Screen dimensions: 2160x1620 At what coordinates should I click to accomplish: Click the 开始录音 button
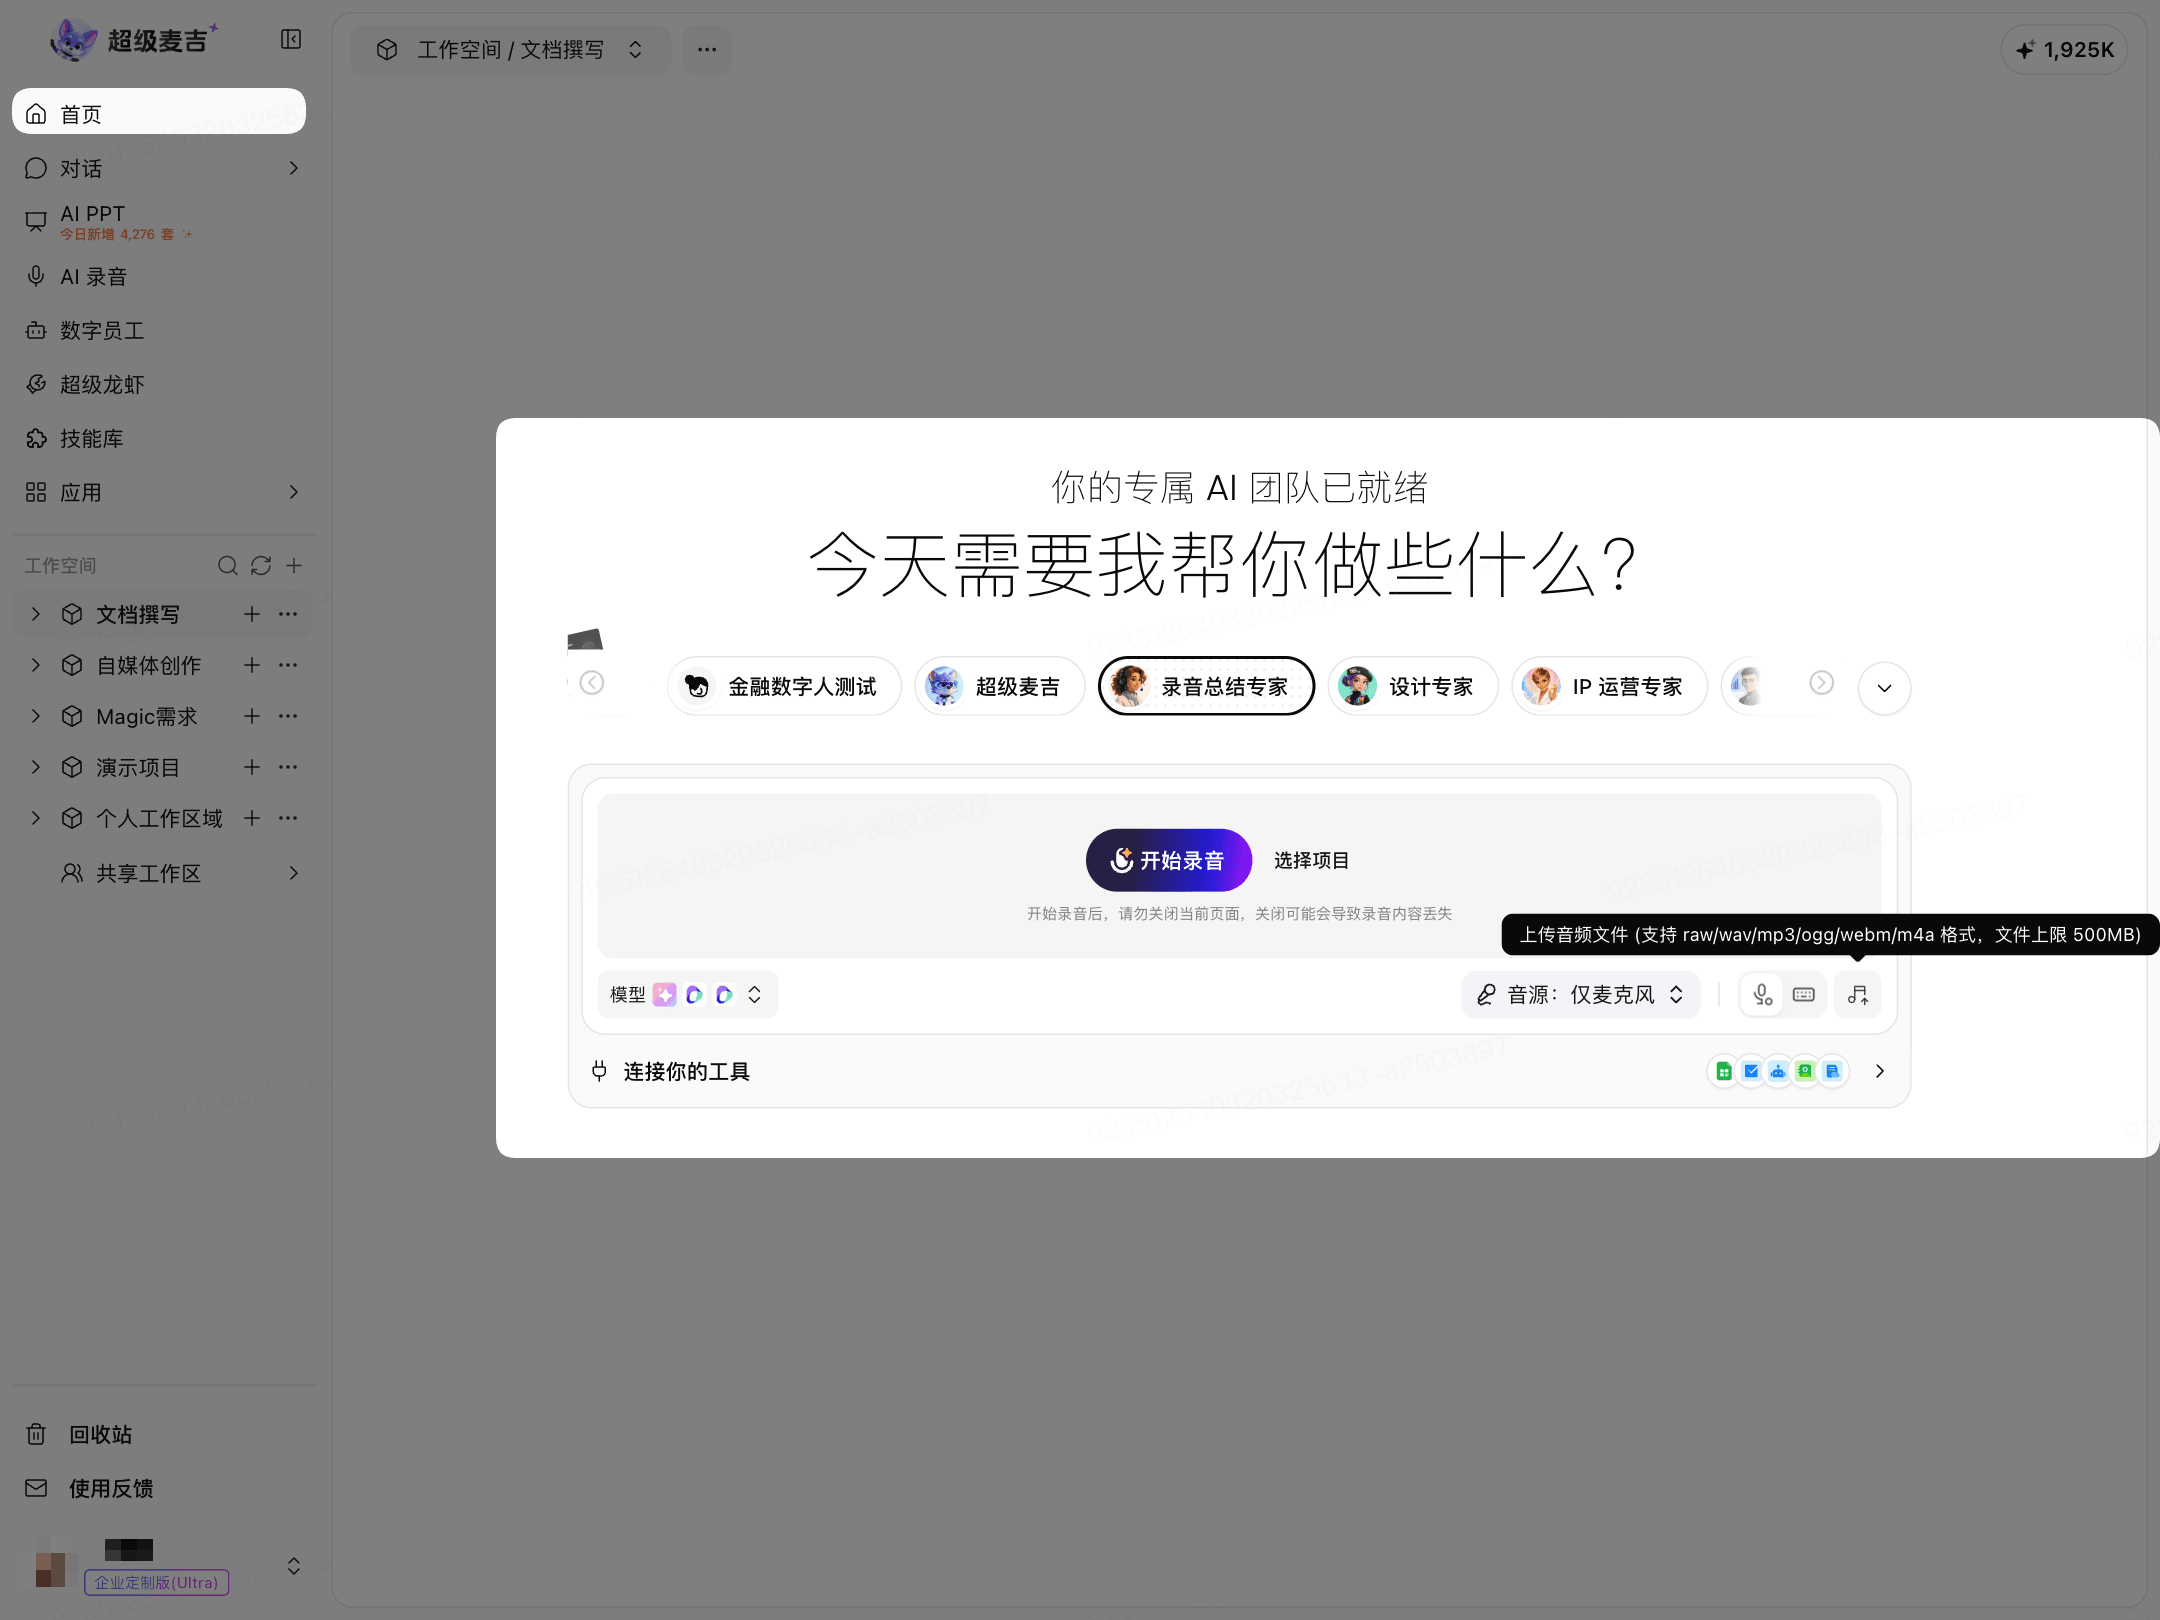point(1169,860)
